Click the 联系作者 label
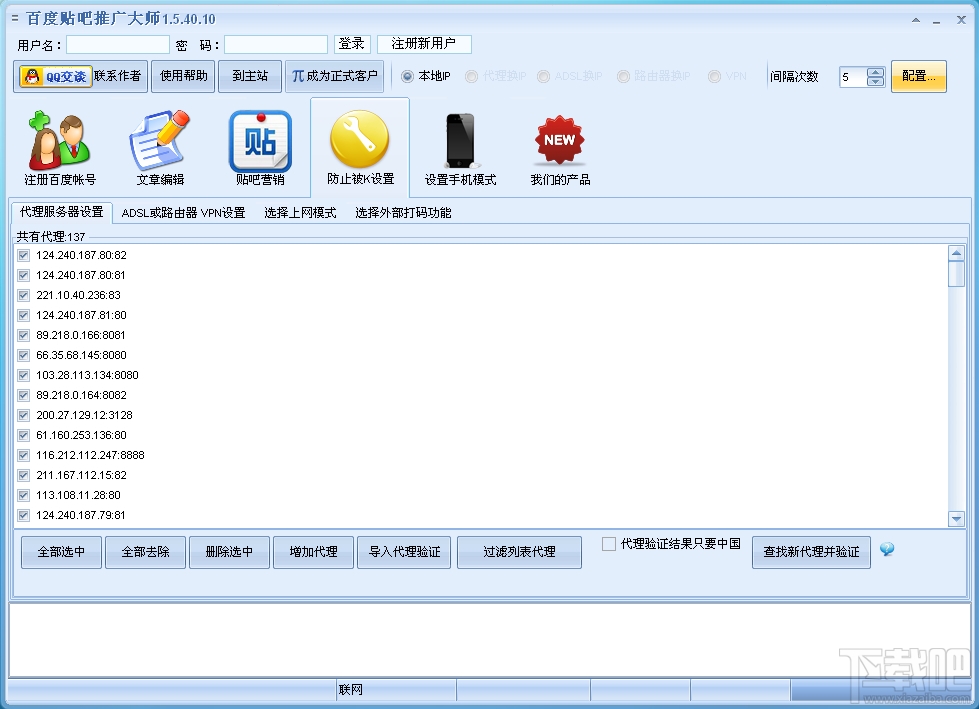The width and height of the screenshot is (979, 709). coord(117,76)
